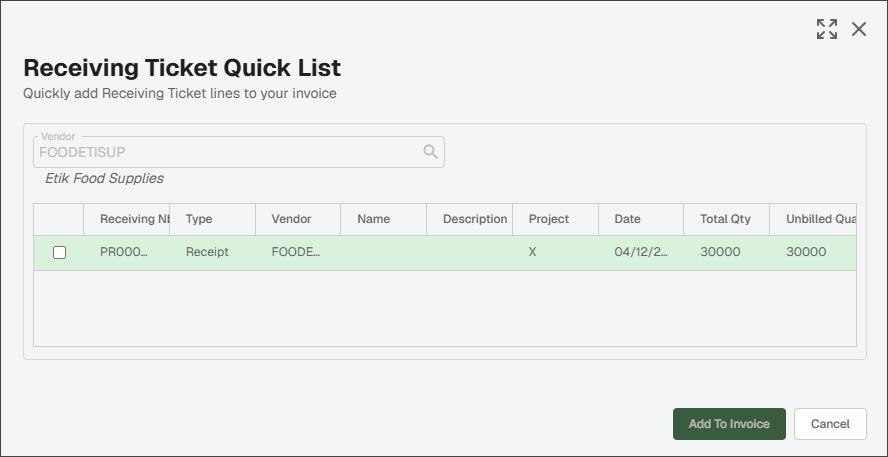888x457 pixels.
Task: Click the Name column header
Action: tap(383, 219)
